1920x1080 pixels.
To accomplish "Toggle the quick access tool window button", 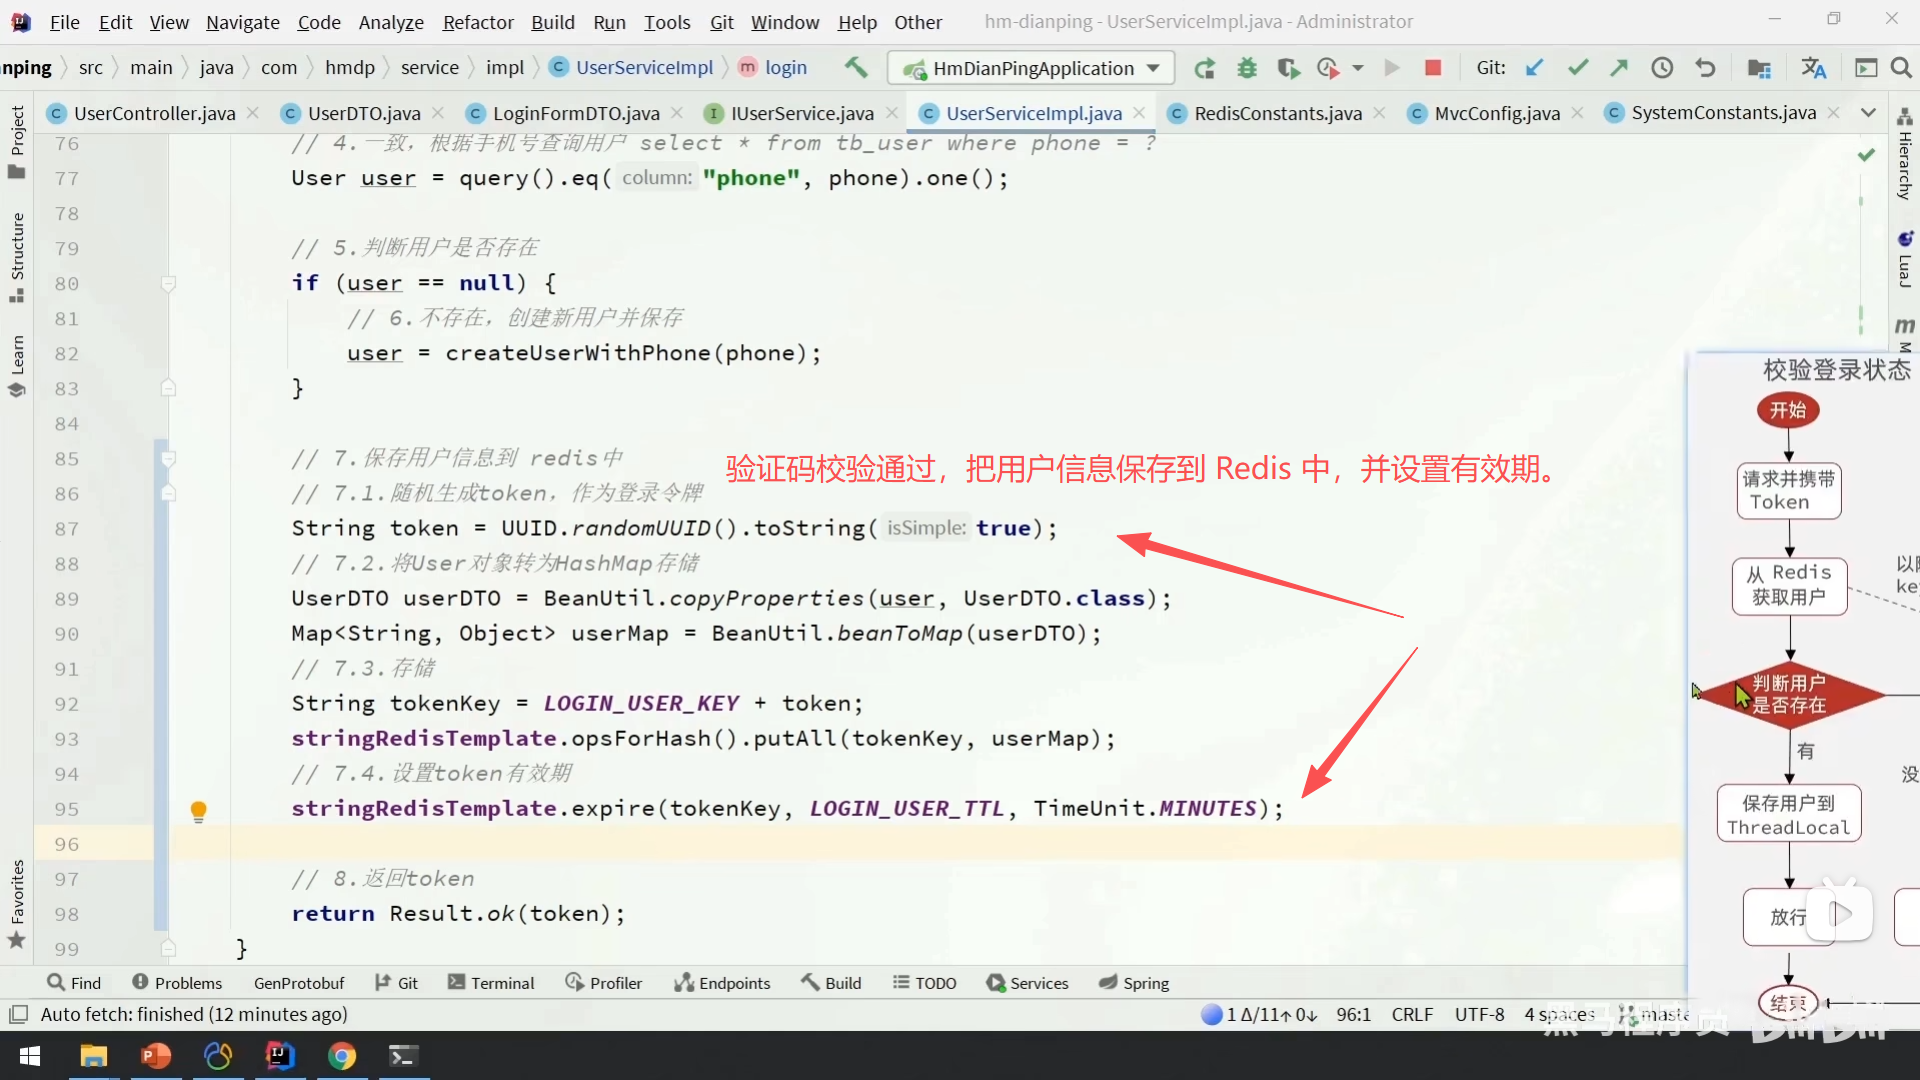I will [x=18, y=1014].
